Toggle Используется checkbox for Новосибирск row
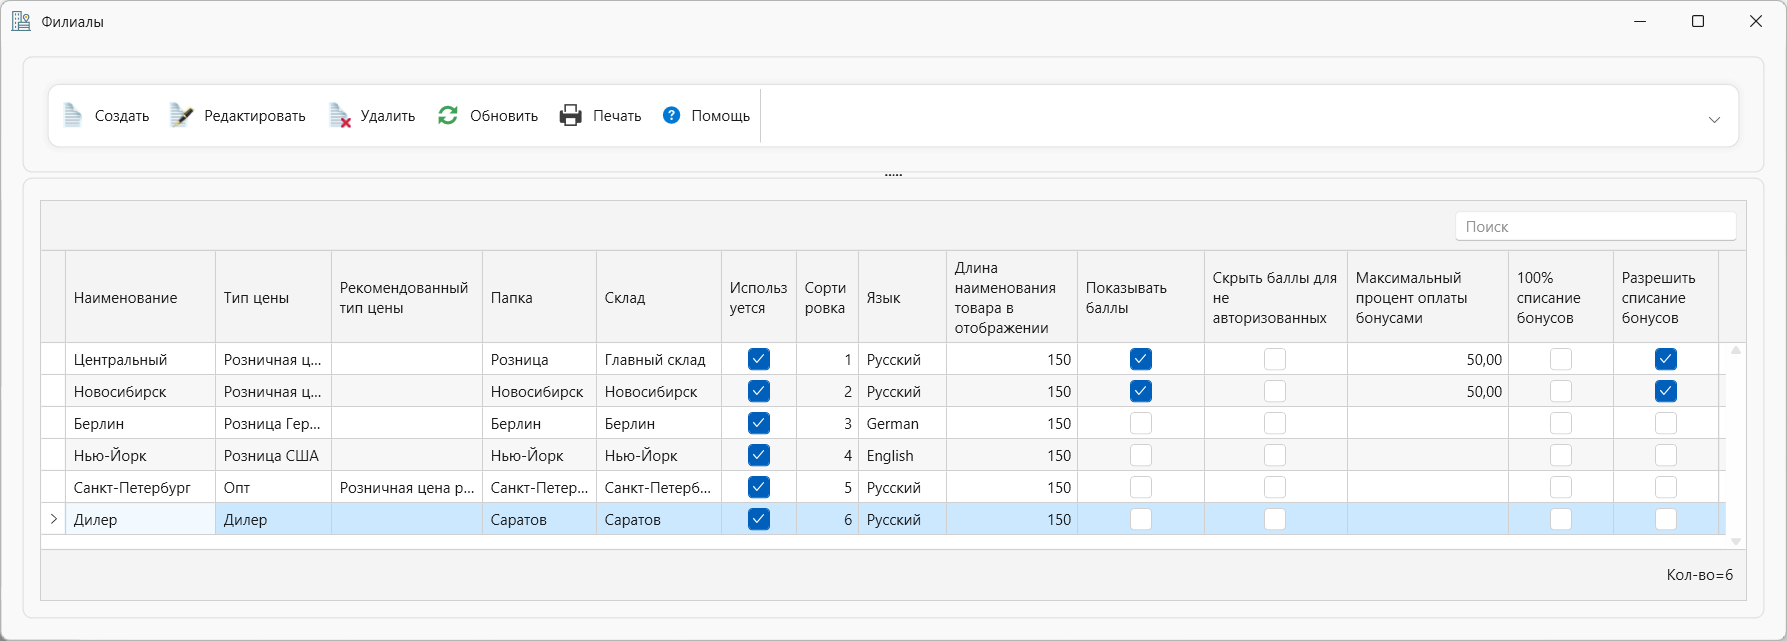Viewport: 1787px width, 641px height. coord(759,391)
